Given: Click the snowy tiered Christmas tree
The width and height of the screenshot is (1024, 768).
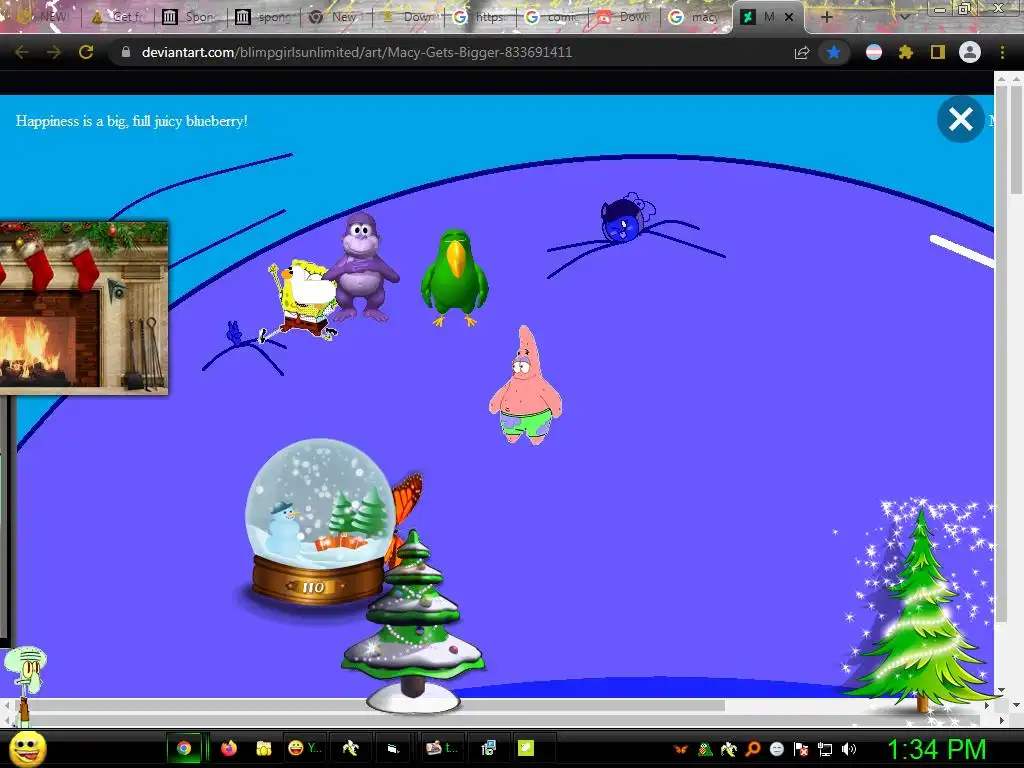Looking at the screenshot, I should (413, 620).
